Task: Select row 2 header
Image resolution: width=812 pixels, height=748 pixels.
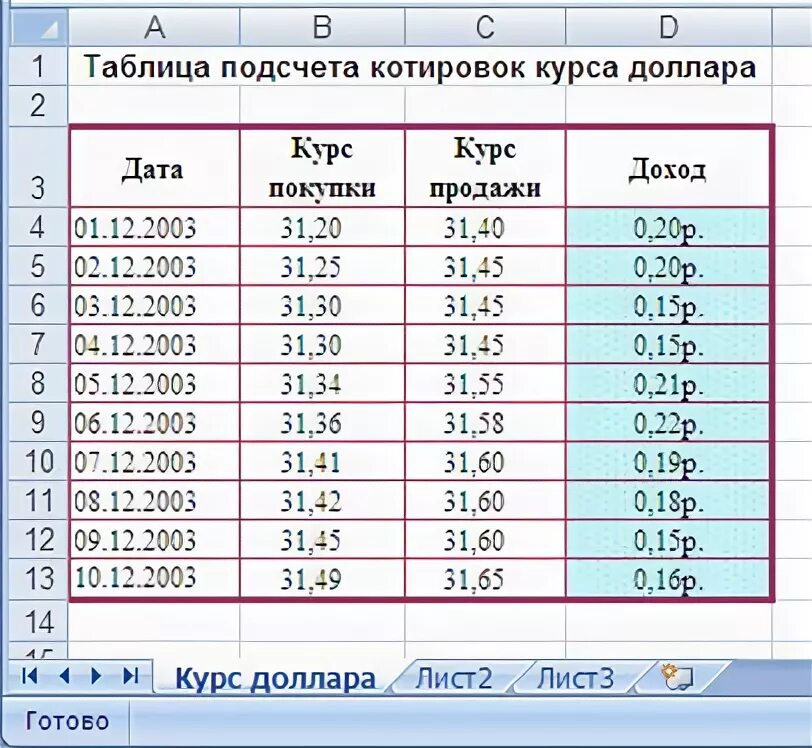Action: tap(38, 106)
